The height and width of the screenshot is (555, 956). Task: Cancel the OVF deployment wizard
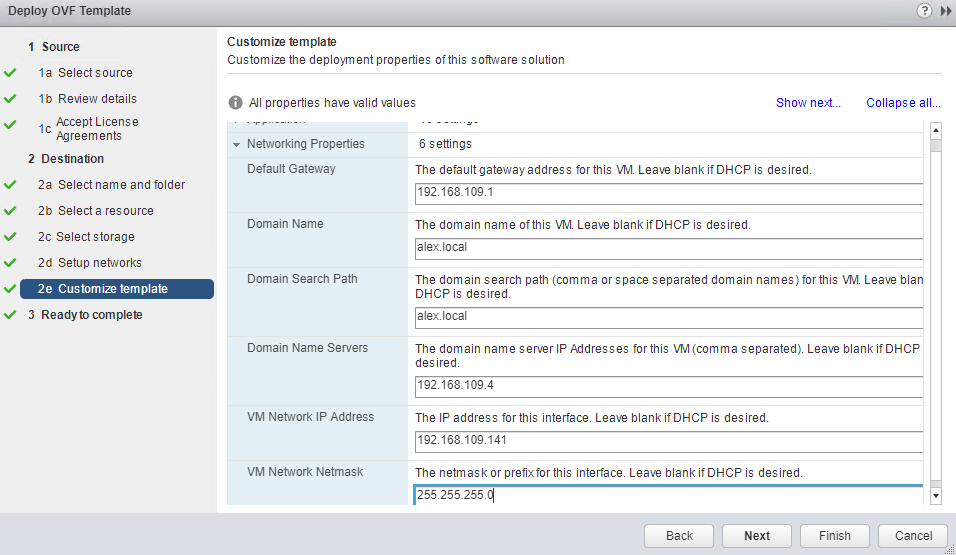pos(913,536)
